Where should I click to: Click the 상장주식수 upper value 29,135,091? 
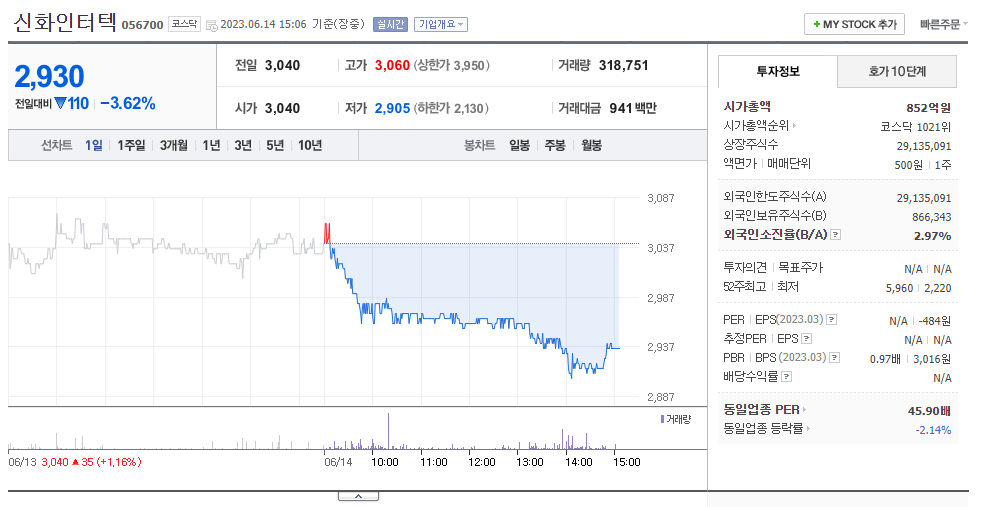pos(923,146)
